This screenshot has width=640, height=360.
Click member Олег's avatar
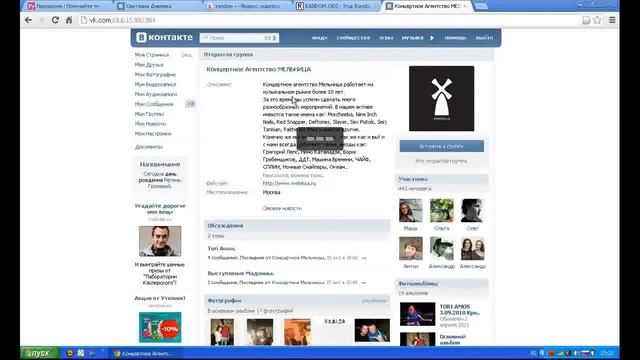[x=472, y=211]
